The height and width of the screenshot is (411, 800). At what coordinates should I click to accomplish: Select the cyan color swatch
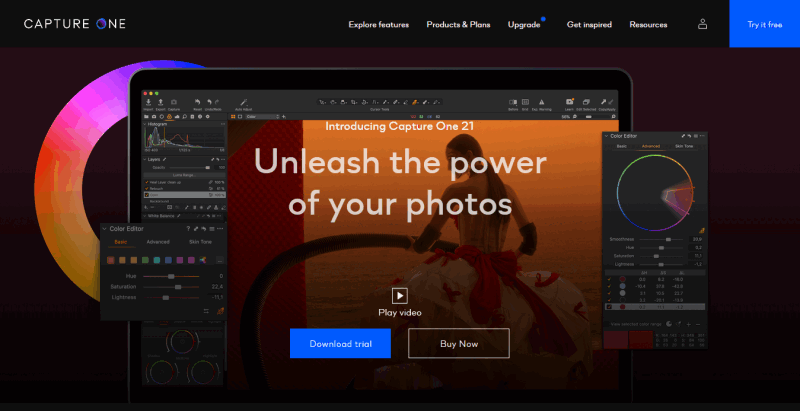(157, 260)
